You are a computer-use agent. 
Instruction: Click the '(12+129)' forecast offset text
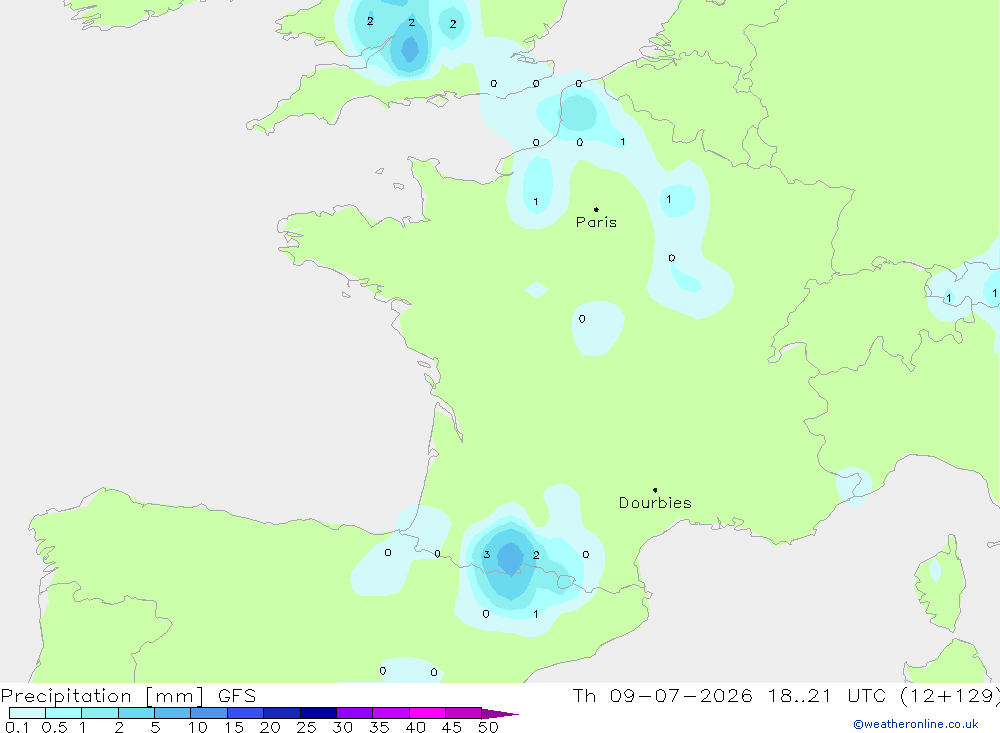pos(950,696)
